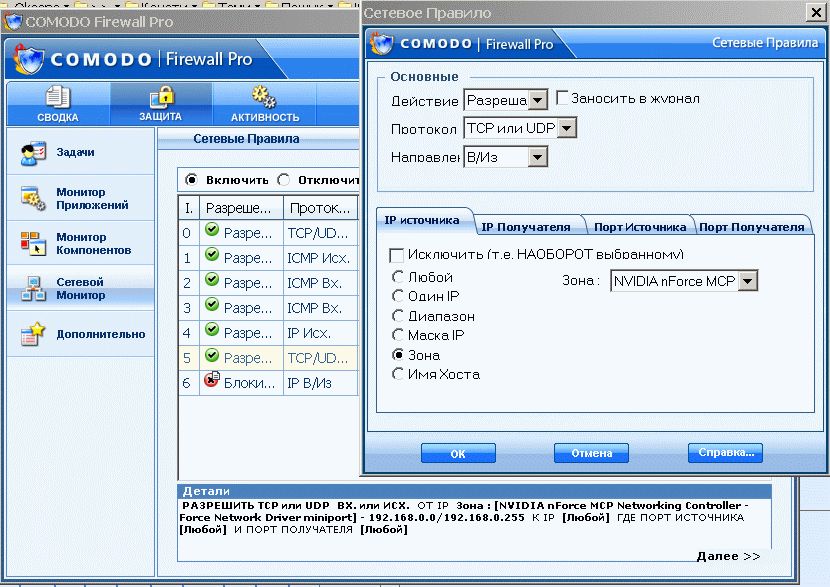Switch to the Порт Получателя tab
Screen dimensions: 830x587
point(752,227)
